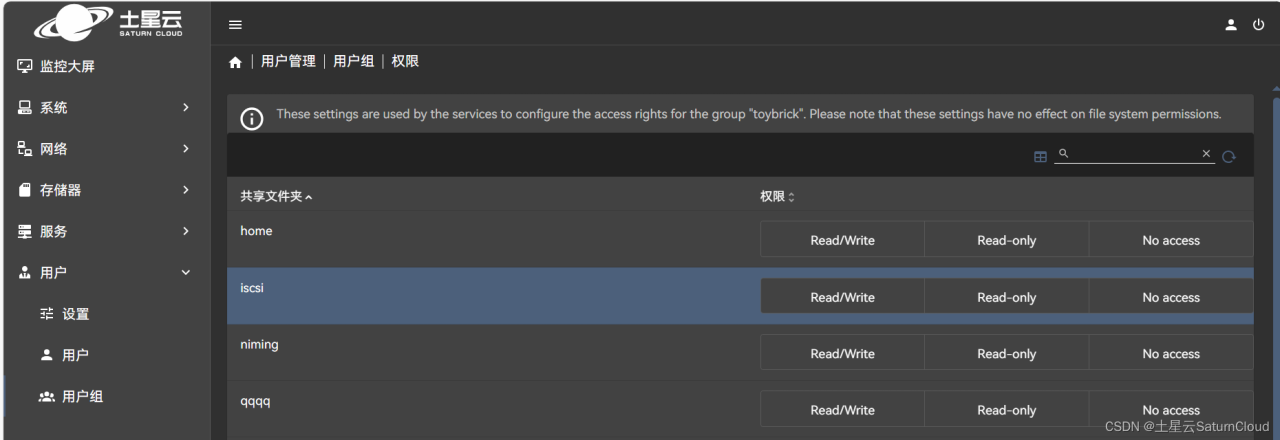Click the hamburger menu icon
This screenshot has height=440, width=1280.
235,25
